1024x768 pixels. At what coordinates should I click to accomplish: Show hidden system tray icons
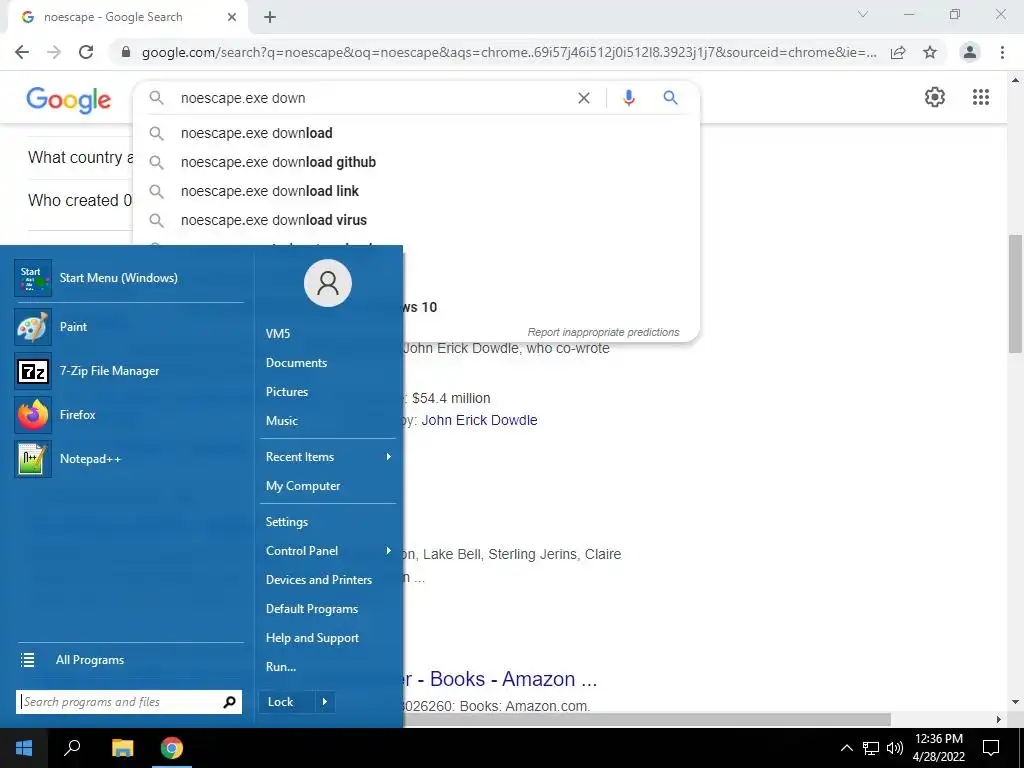[846, 748]
